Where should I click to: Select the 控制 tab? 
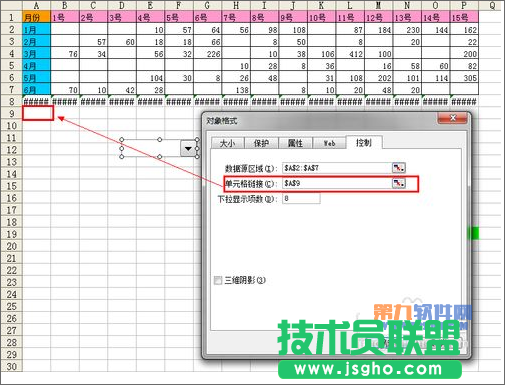pyautogui.click(x=364, y=142)
